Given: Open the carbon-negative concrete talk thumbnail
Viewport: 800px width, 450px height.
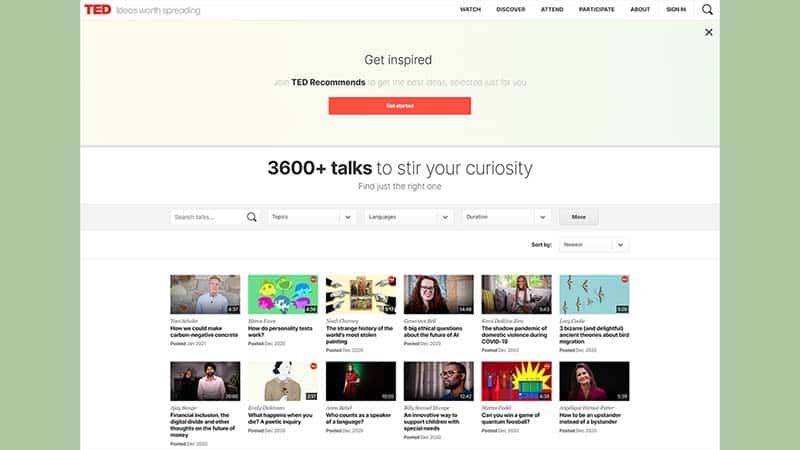Looking at the screenshot, I should click(x=205, y=294).
